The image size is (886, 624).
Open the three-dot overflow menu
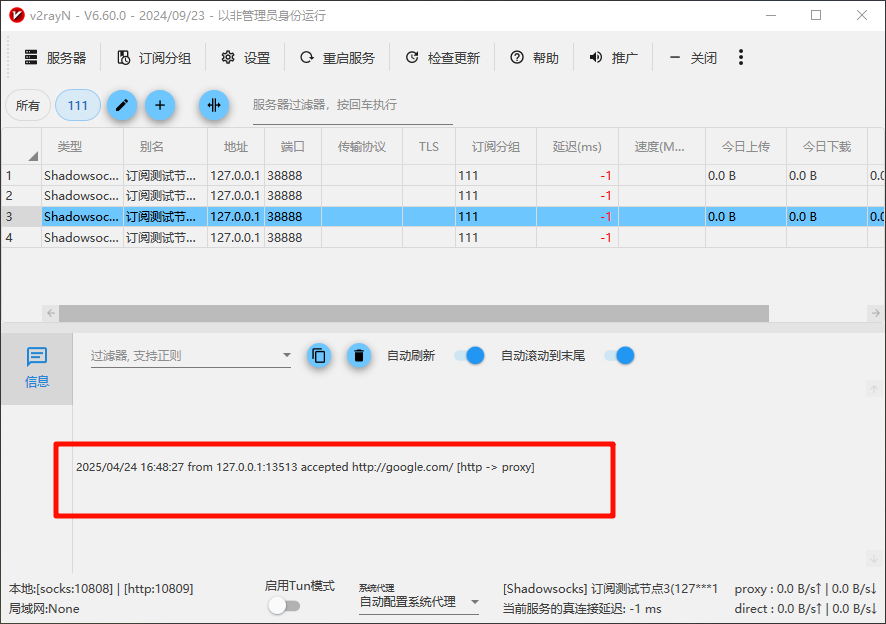(741, 58)
